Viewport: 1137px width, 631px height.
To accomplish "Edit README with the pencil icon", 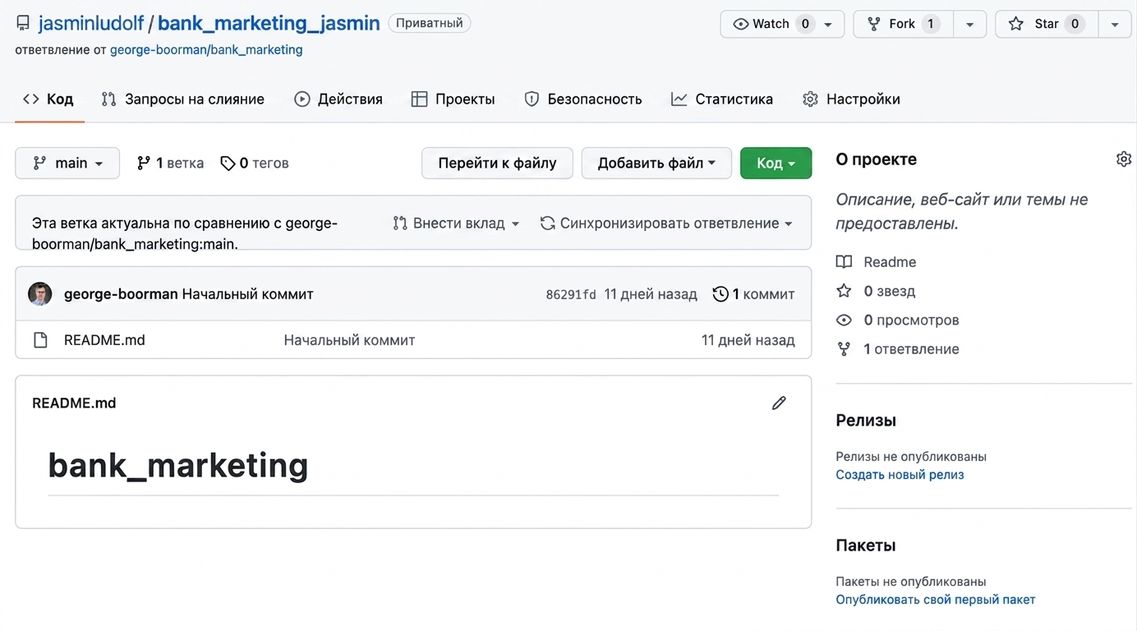I will click(x=779, y=403).
